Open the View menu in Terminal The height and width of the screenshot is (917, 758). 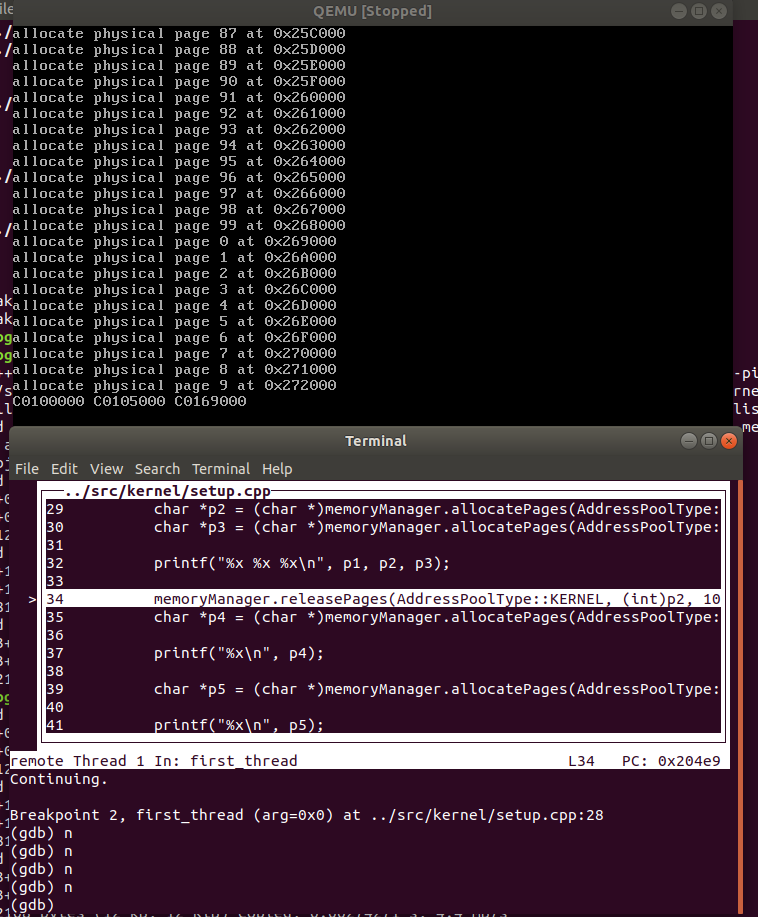[106, 469]
